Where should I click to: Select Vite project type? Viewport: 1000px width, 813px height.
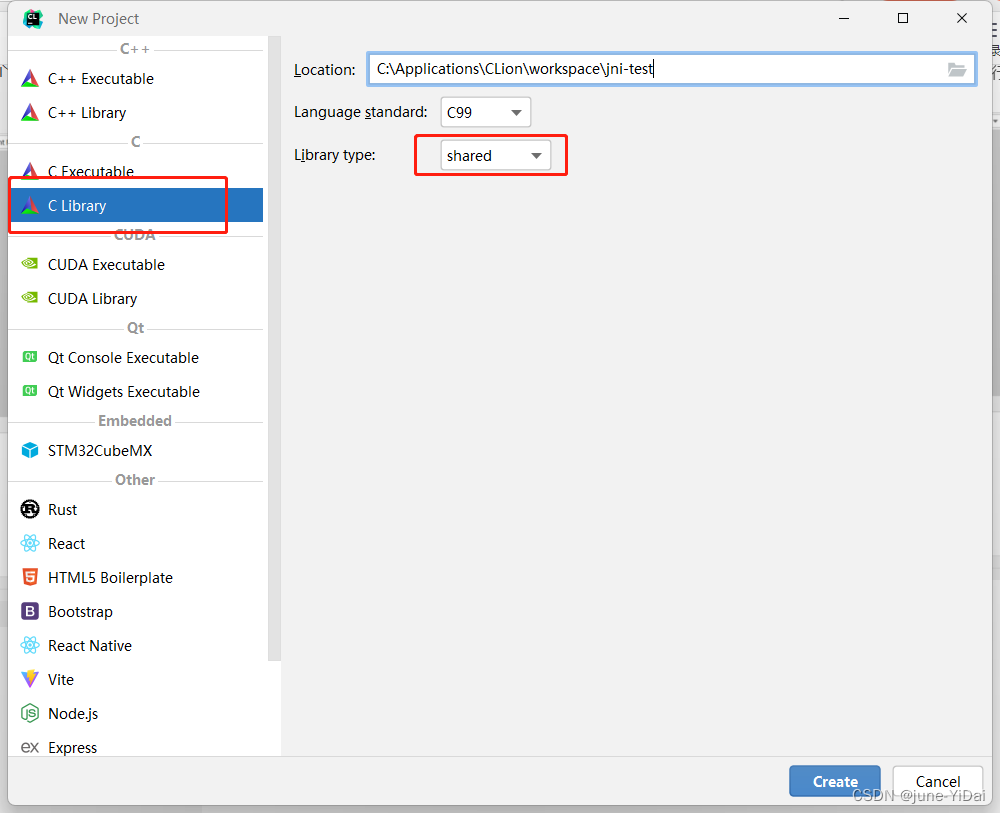point(135,679)
